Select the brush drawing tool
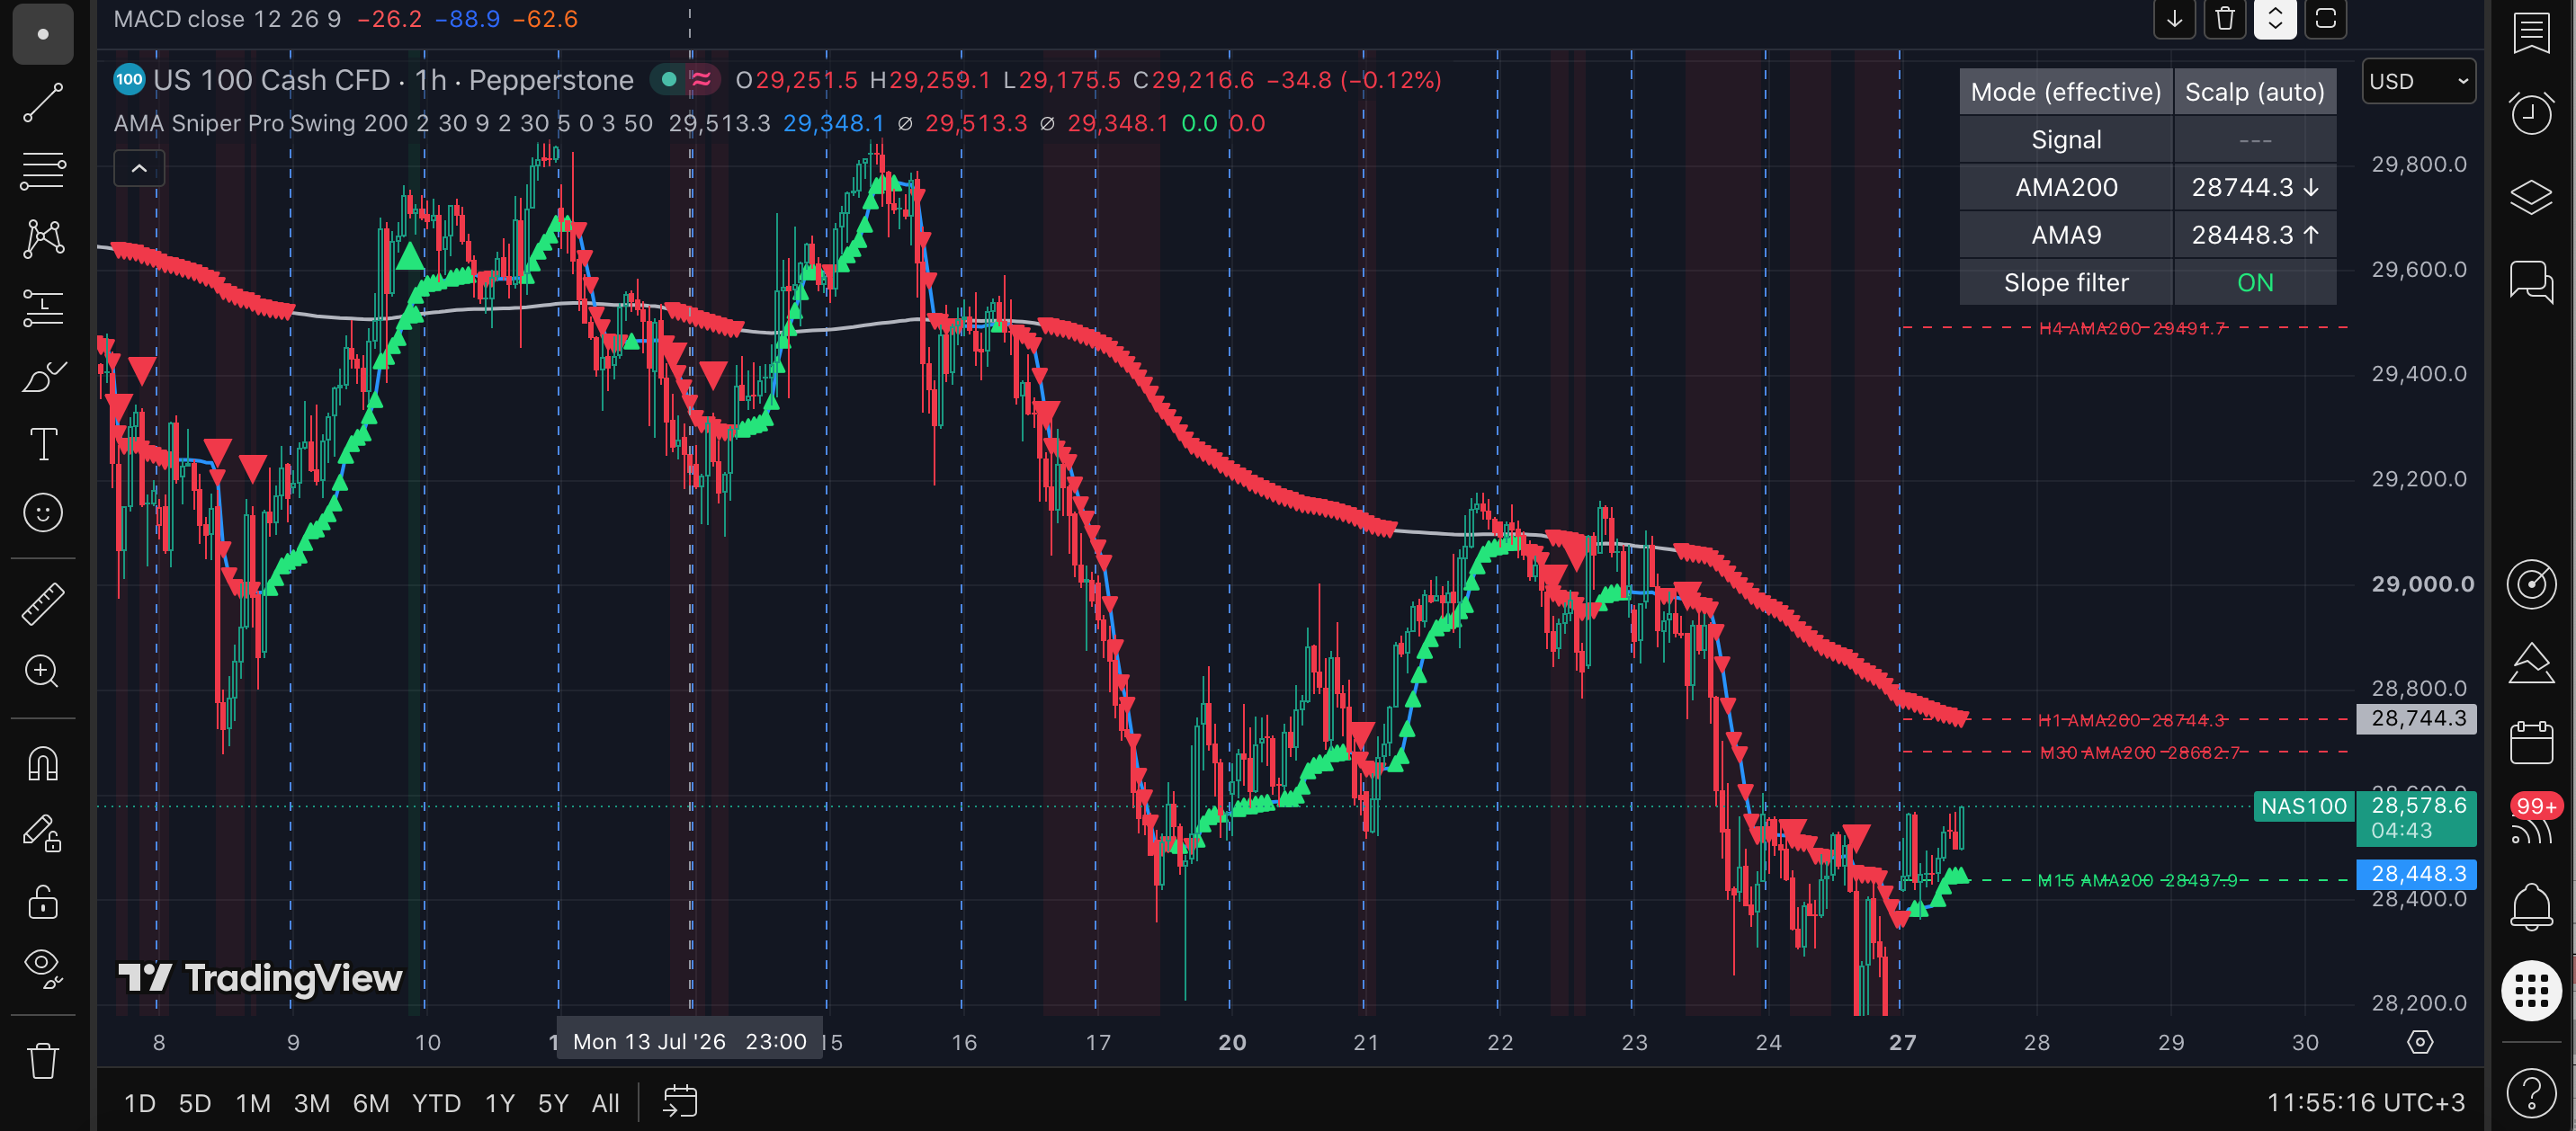 point(43,377)
